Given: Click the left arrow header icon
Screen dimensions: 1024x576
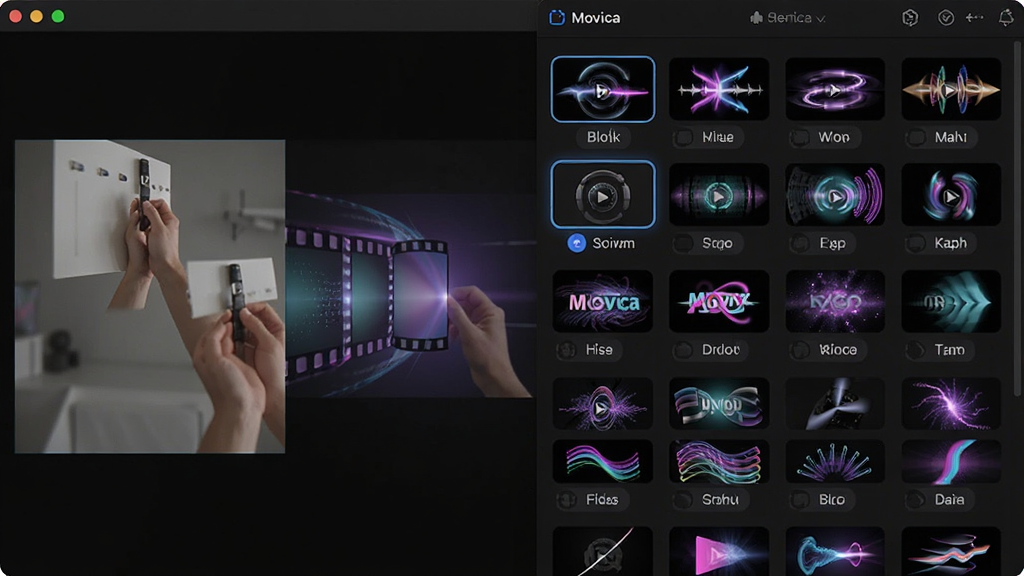Looking at the screenshot, I should click(x=974, y=18).
